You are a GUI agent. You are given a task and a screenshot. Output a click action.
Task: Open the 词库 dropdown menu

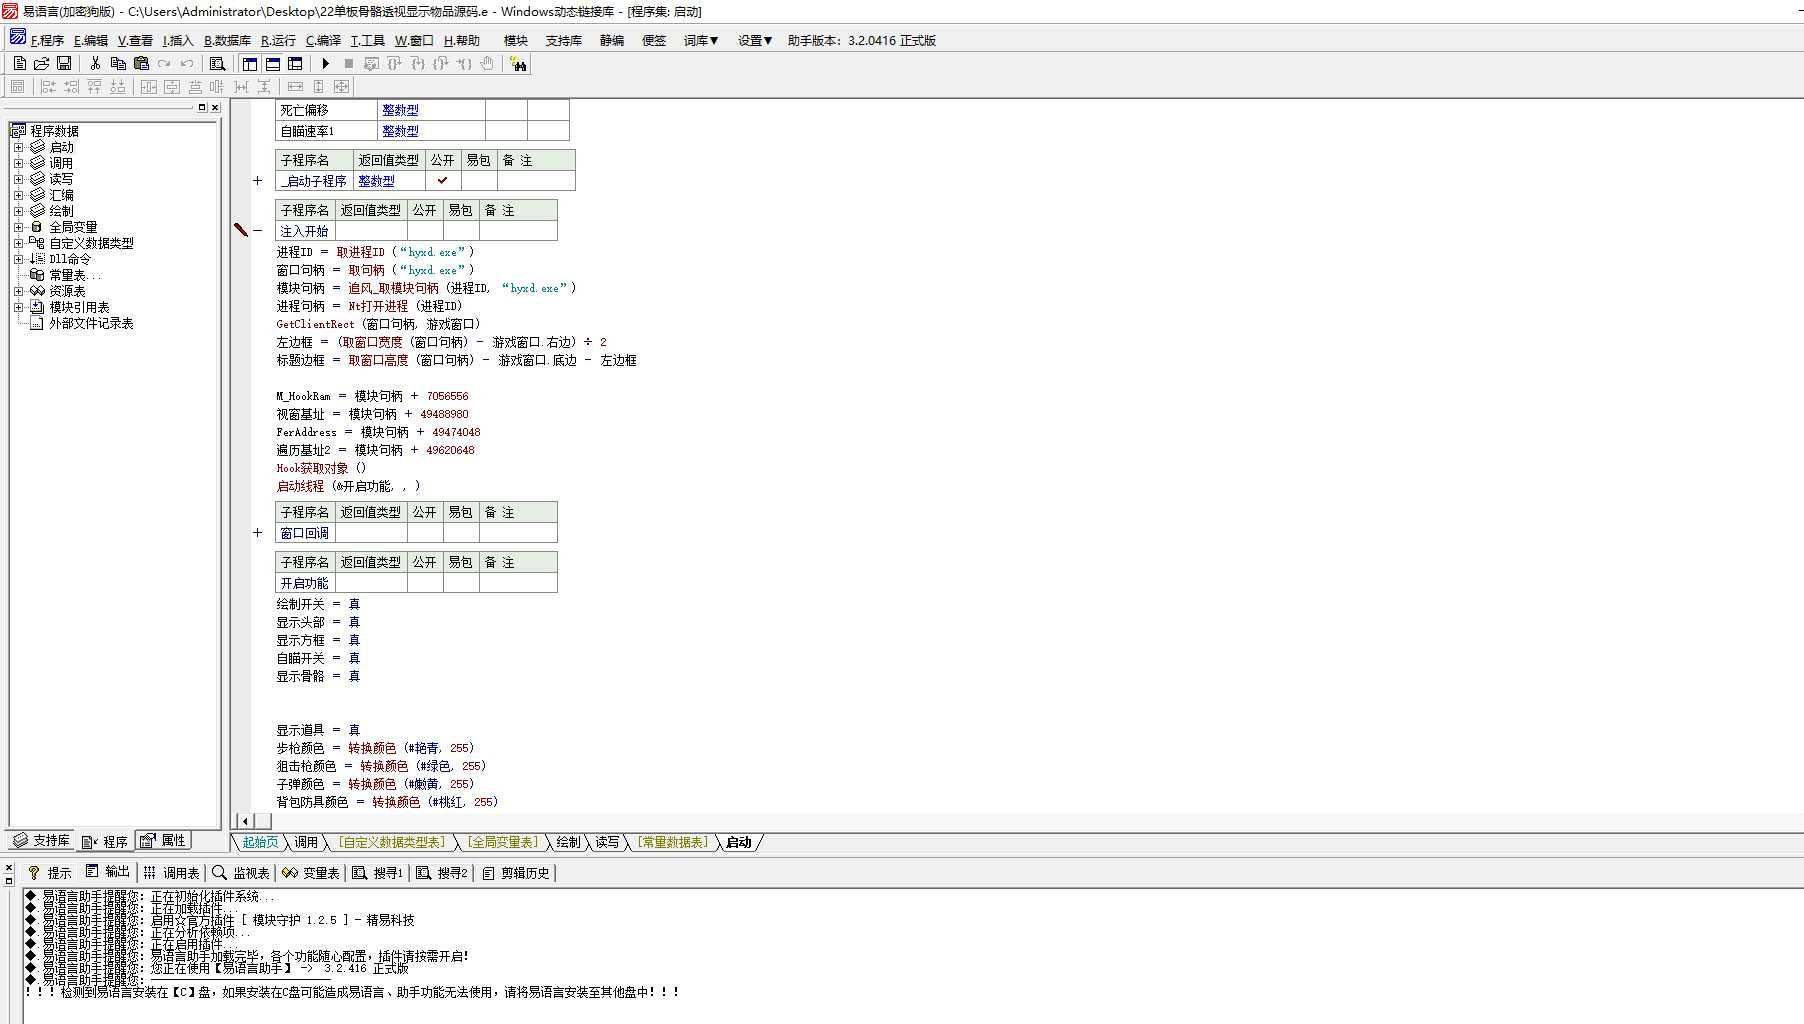coord(701,41)
